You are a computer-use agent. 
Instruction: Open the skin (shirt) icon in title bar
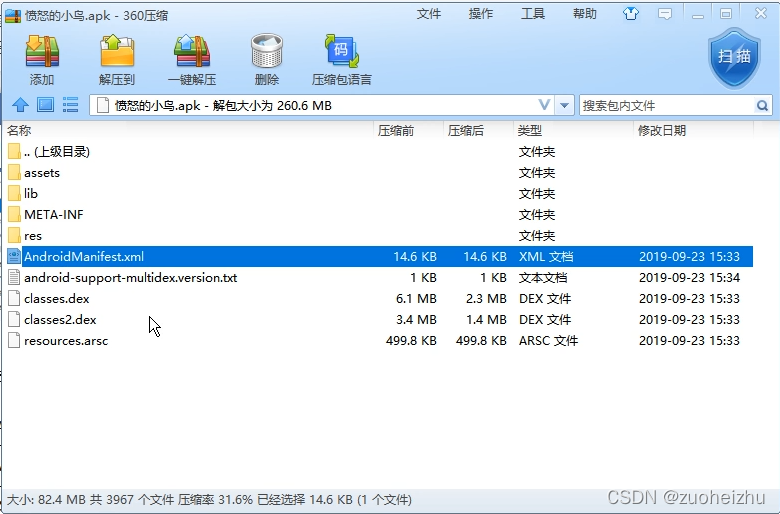tap(631, 13)
